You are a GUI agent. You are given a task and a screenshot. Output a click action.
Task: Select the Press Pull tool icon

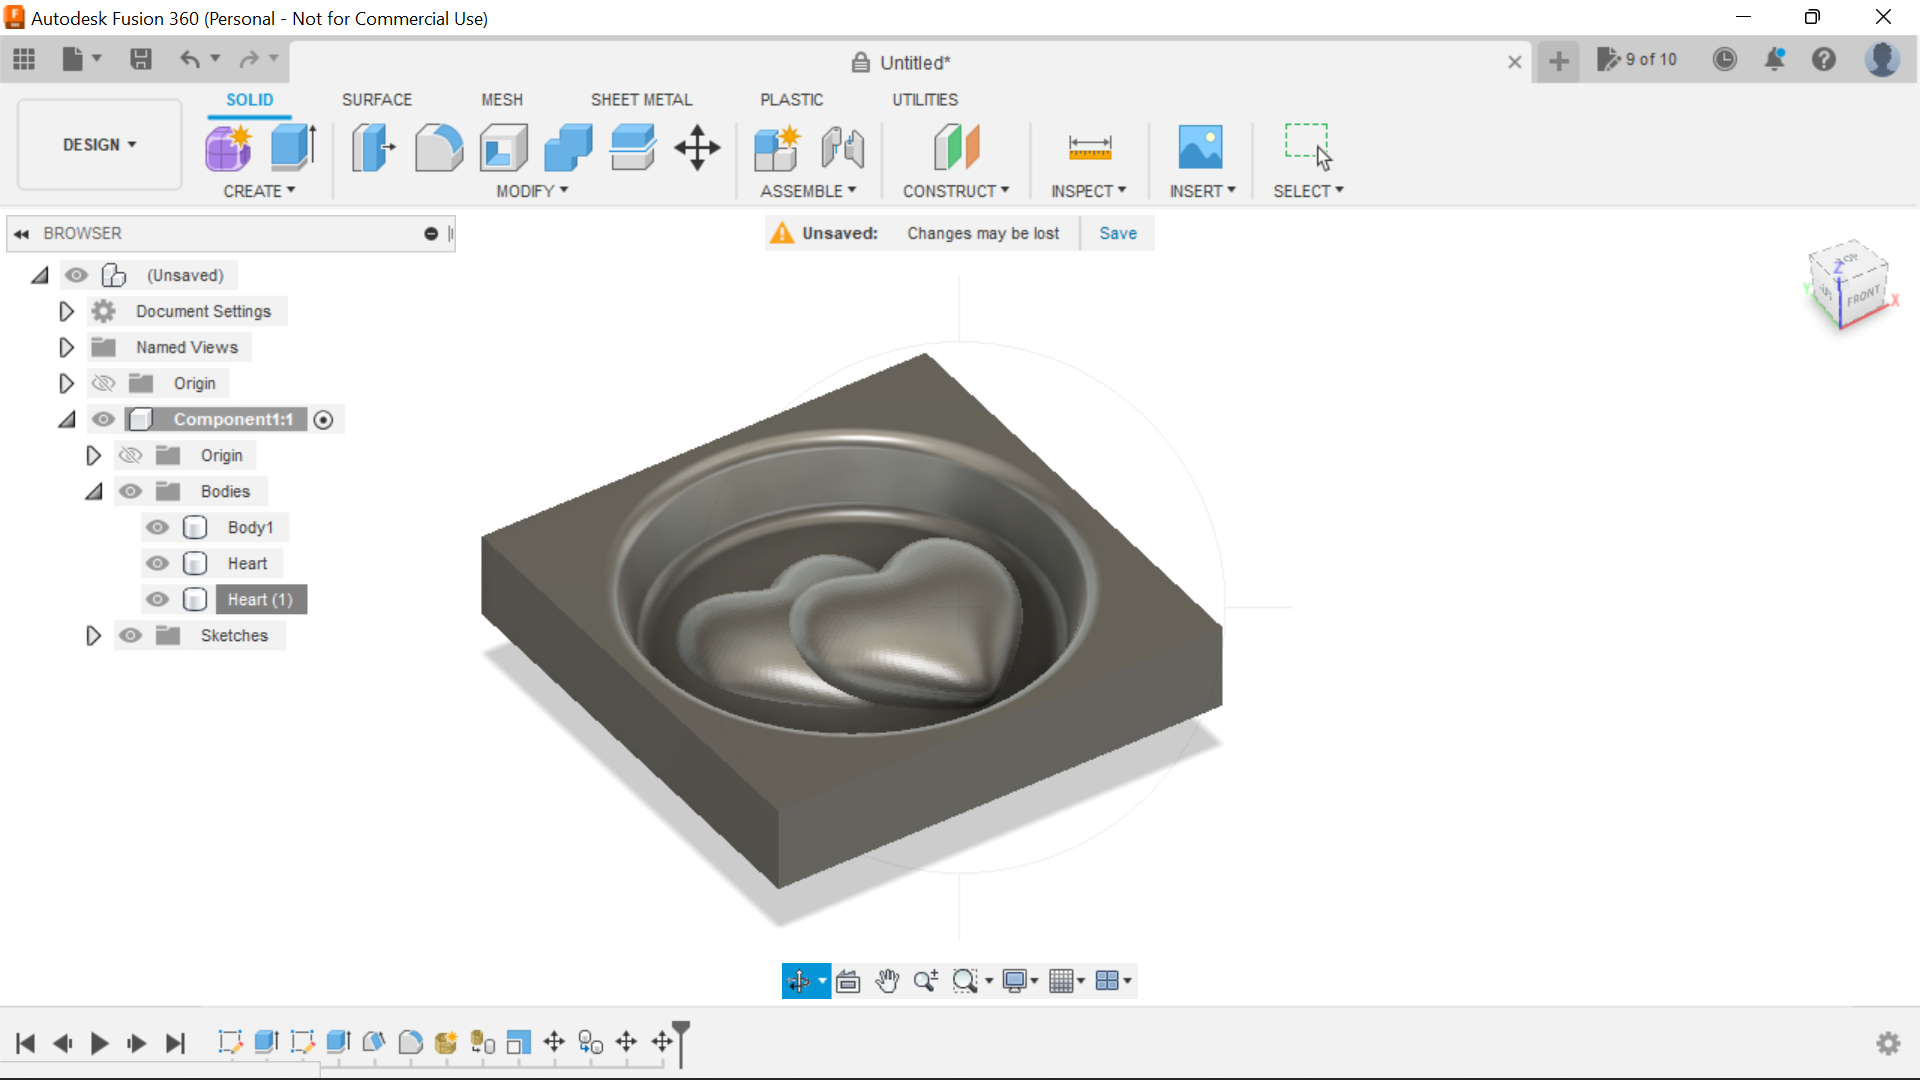click(x=373, y=148)
